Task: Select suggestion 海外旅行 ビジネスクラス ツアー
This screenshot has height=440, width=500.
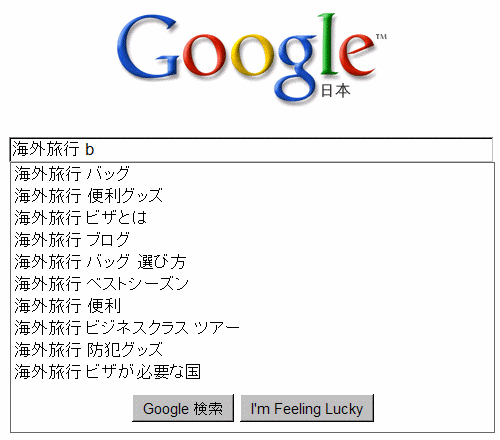Action: point(252,328)
